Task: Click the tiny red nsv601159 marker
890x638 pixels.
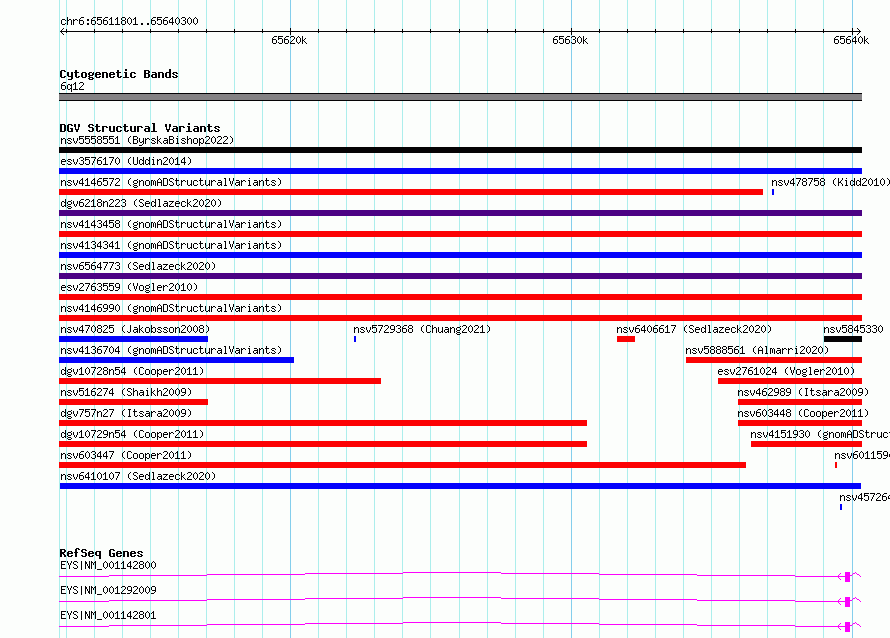Action: click(836, 465)
